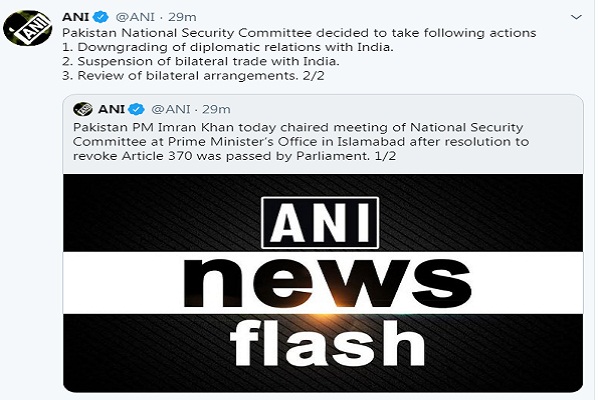Click the 29m timestamp in the quoted tweet
The height and width of the screenshot is (400, 600).
pyautogui.click(x=217, y=109)
